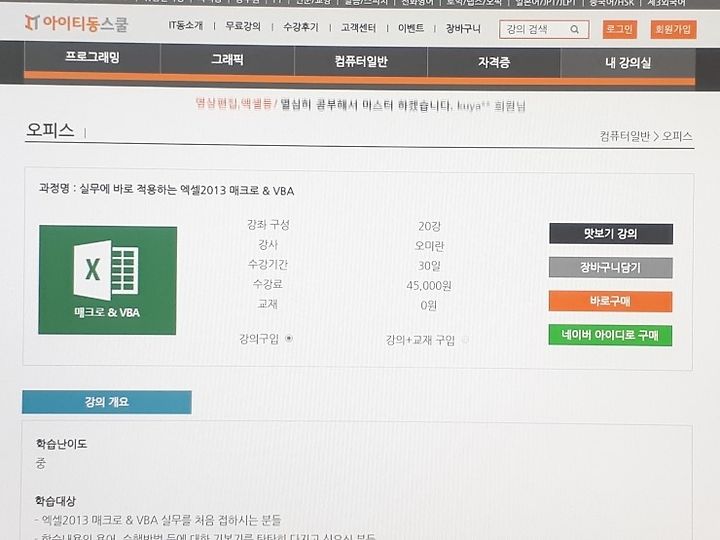Click the 맛보기 강의 button
720x540 pixels.
[611, 234]
